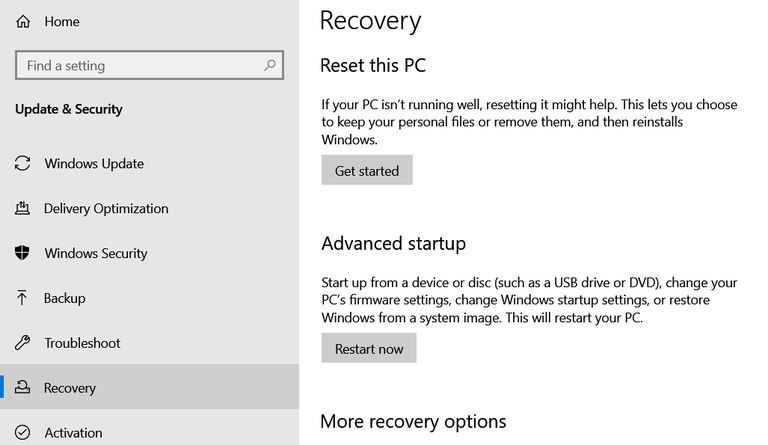Navigate to the Troubleshoot page
Viewport: 768px width, 445px height.
click(82, 343)
